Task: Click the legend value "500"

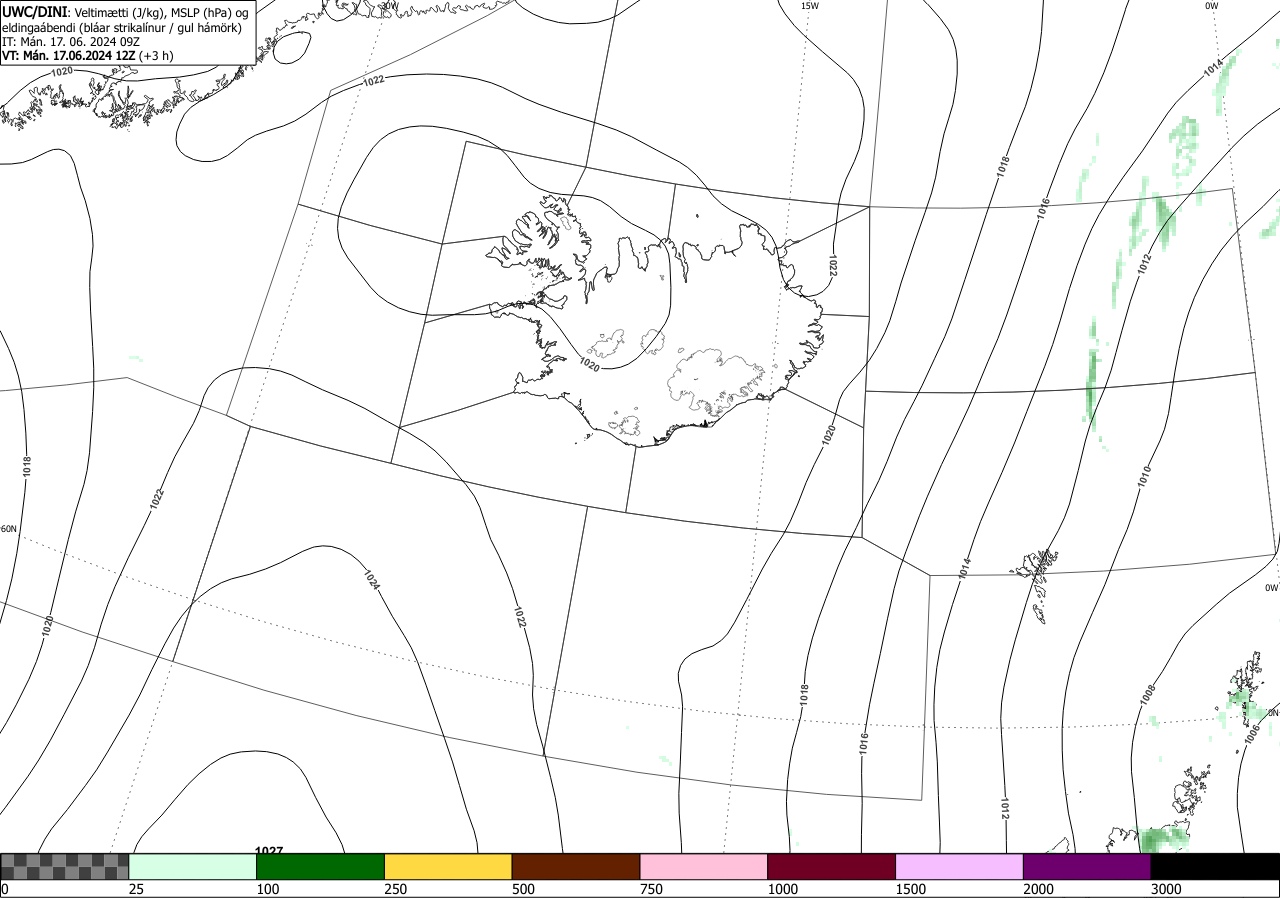Action: pos(523,889)
